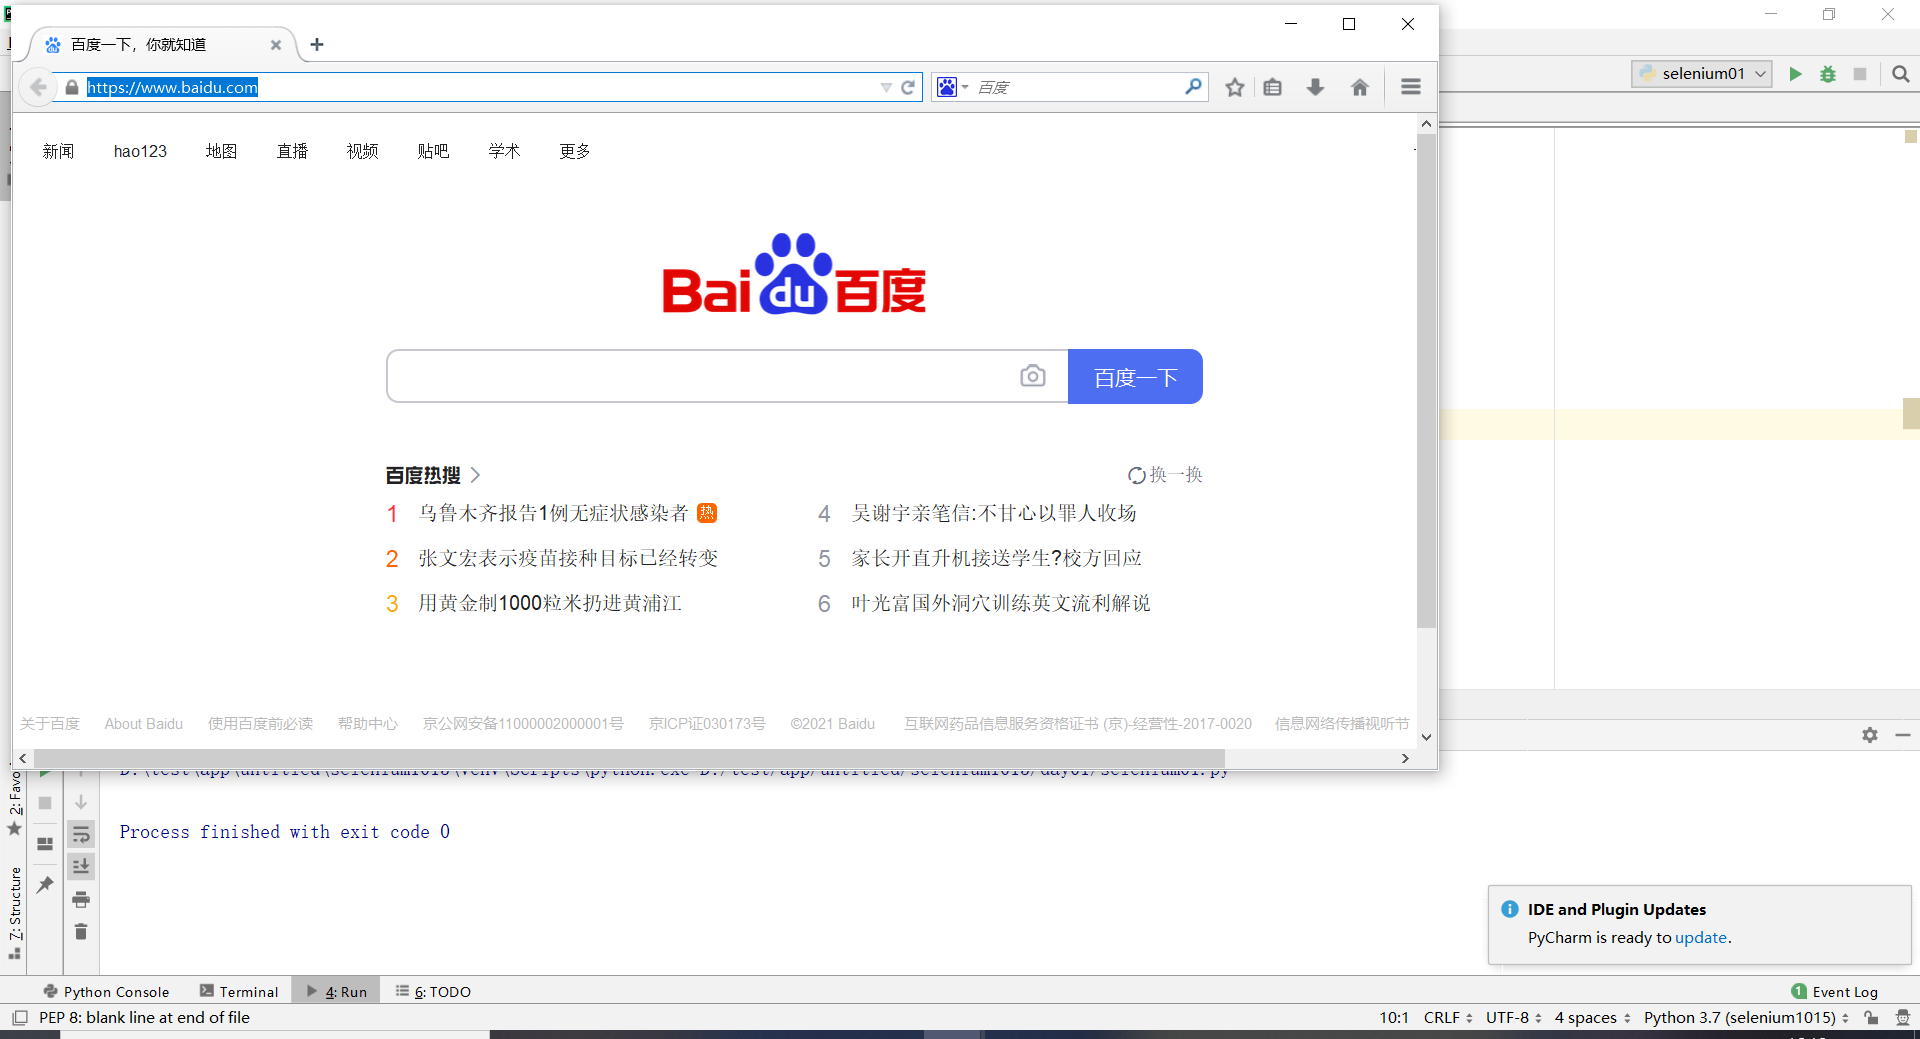The height and width of the screenshot is (1039, 1920).
Task: Toggle soft-wrap in the Run console
Action: click(x=81, y=834)
